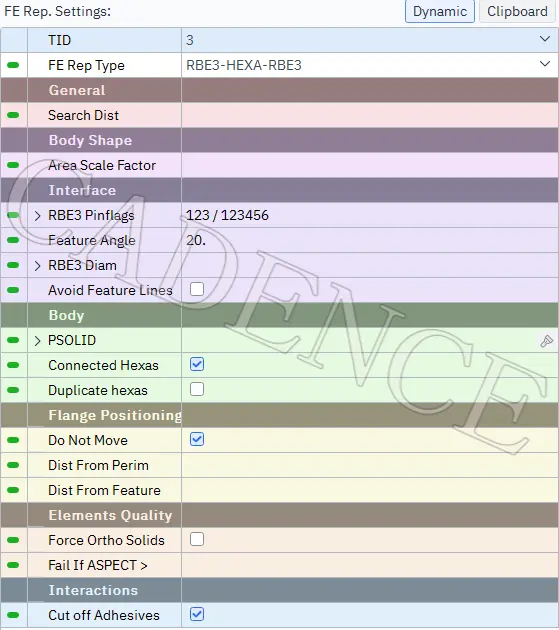Open the TID dropdown arrow

click(545, 39)
